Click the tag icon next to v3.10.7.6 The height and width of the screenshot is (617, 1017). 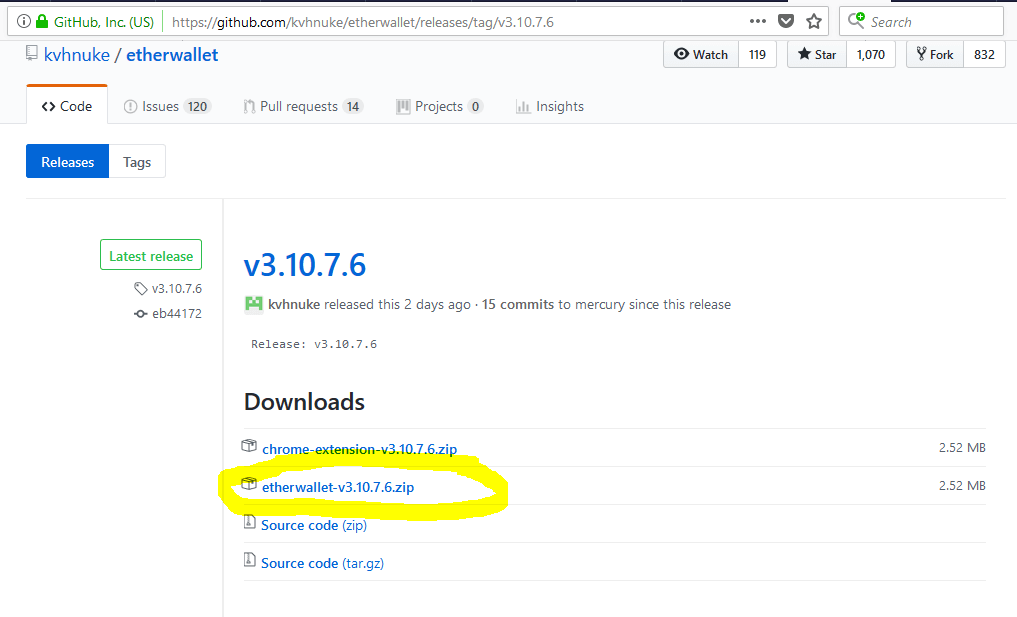(x=141, y=289)
